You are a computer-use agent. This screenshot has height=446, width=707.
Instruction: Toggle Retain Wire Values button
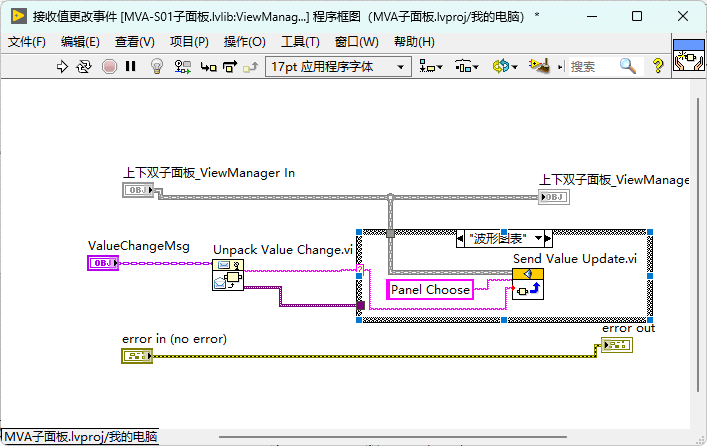coord(183,67)
